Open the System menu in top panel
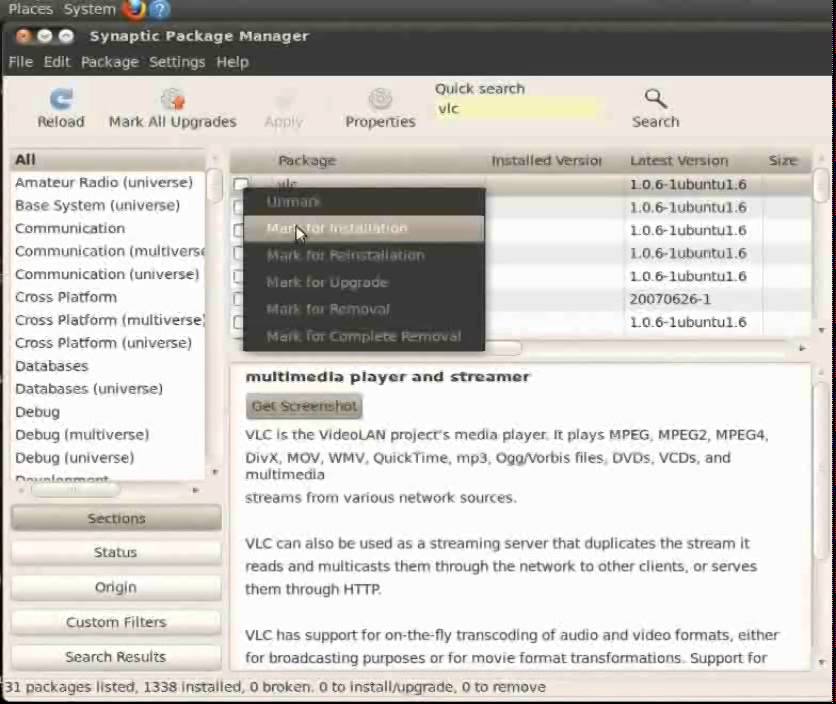 tap(90, 9)
